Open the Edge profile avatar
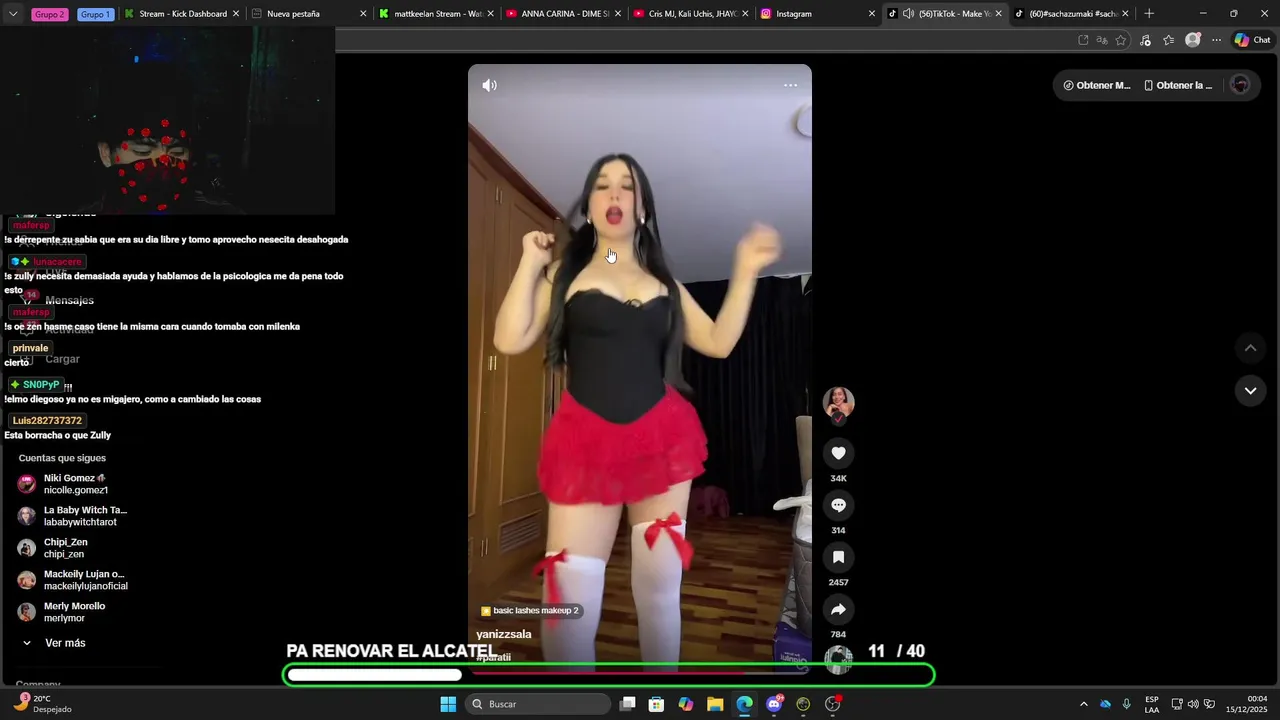The width and height of the screenshot is (1280, 720). [x=1192, y=40]
